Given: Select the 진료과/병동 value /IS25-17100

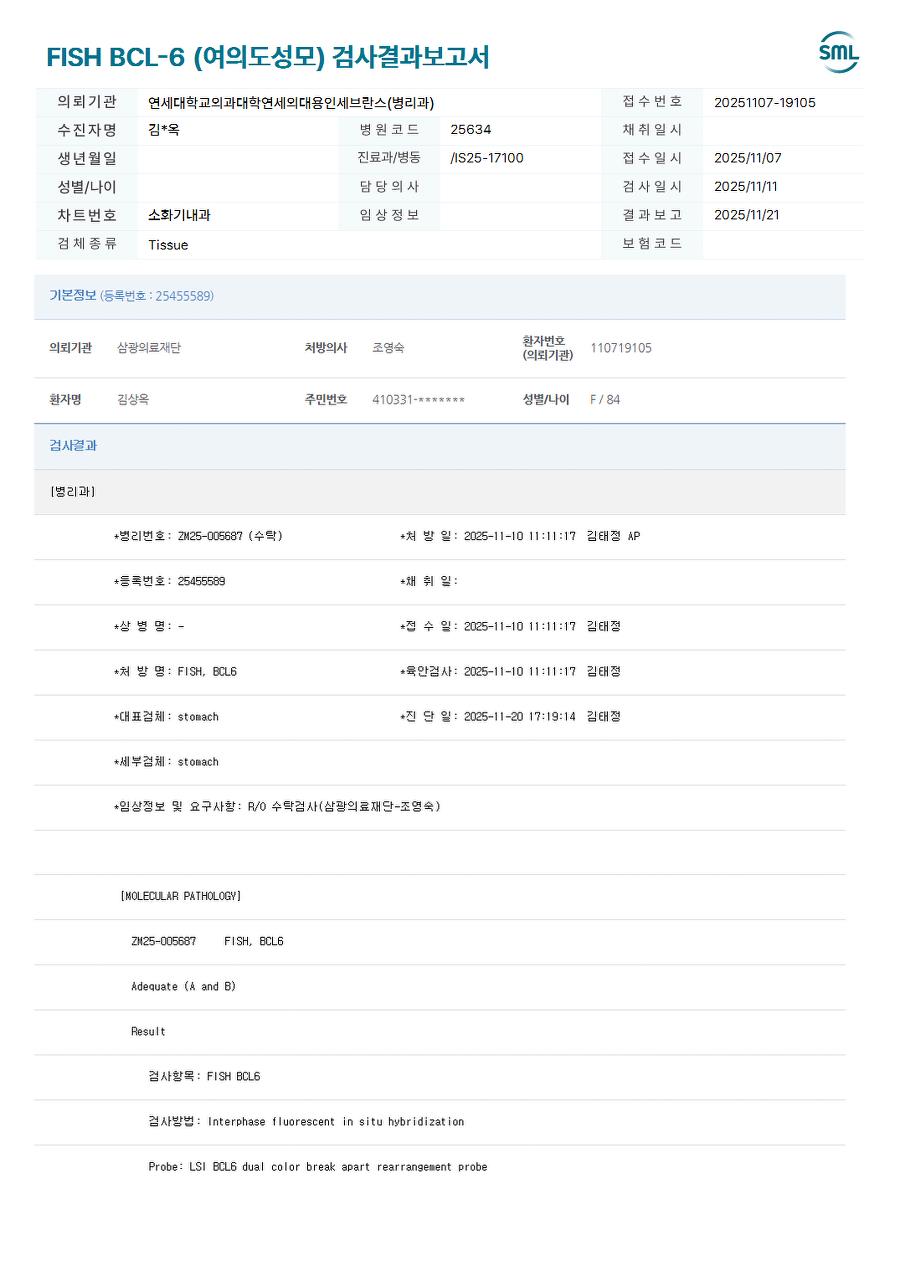Looking at the screenshot, I should 487,158.
